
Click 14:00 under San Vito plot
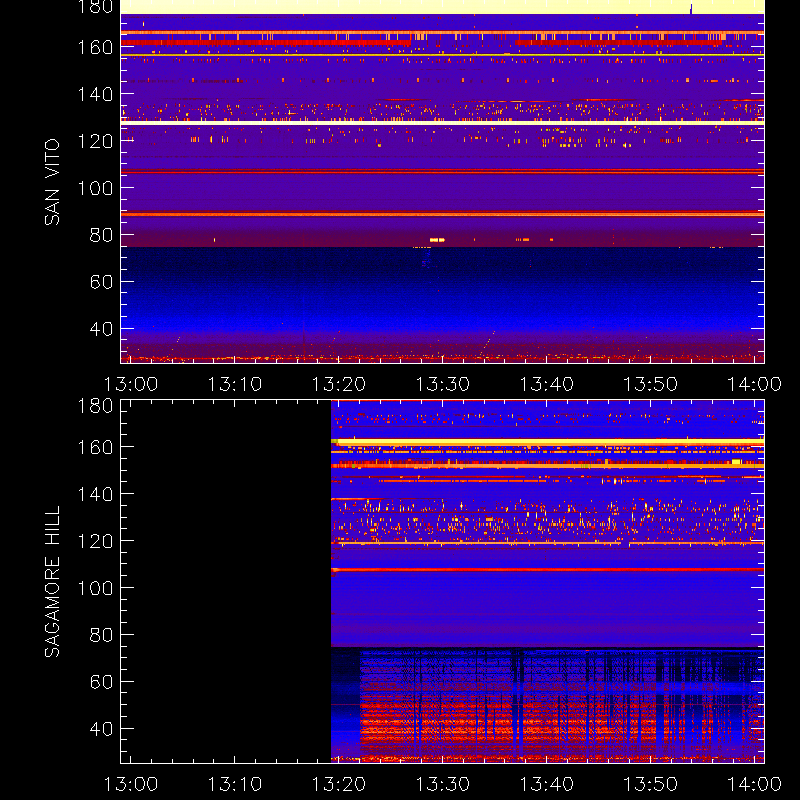tap(755, 384)
